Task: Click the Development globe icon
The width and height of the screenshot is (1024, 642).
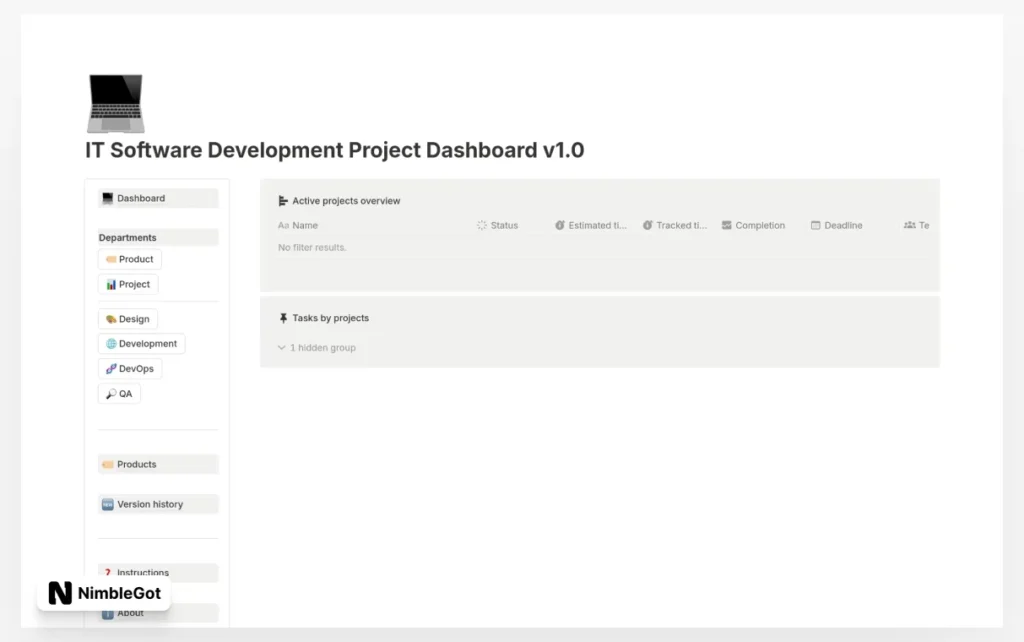Action: click(x=111, y=344)
